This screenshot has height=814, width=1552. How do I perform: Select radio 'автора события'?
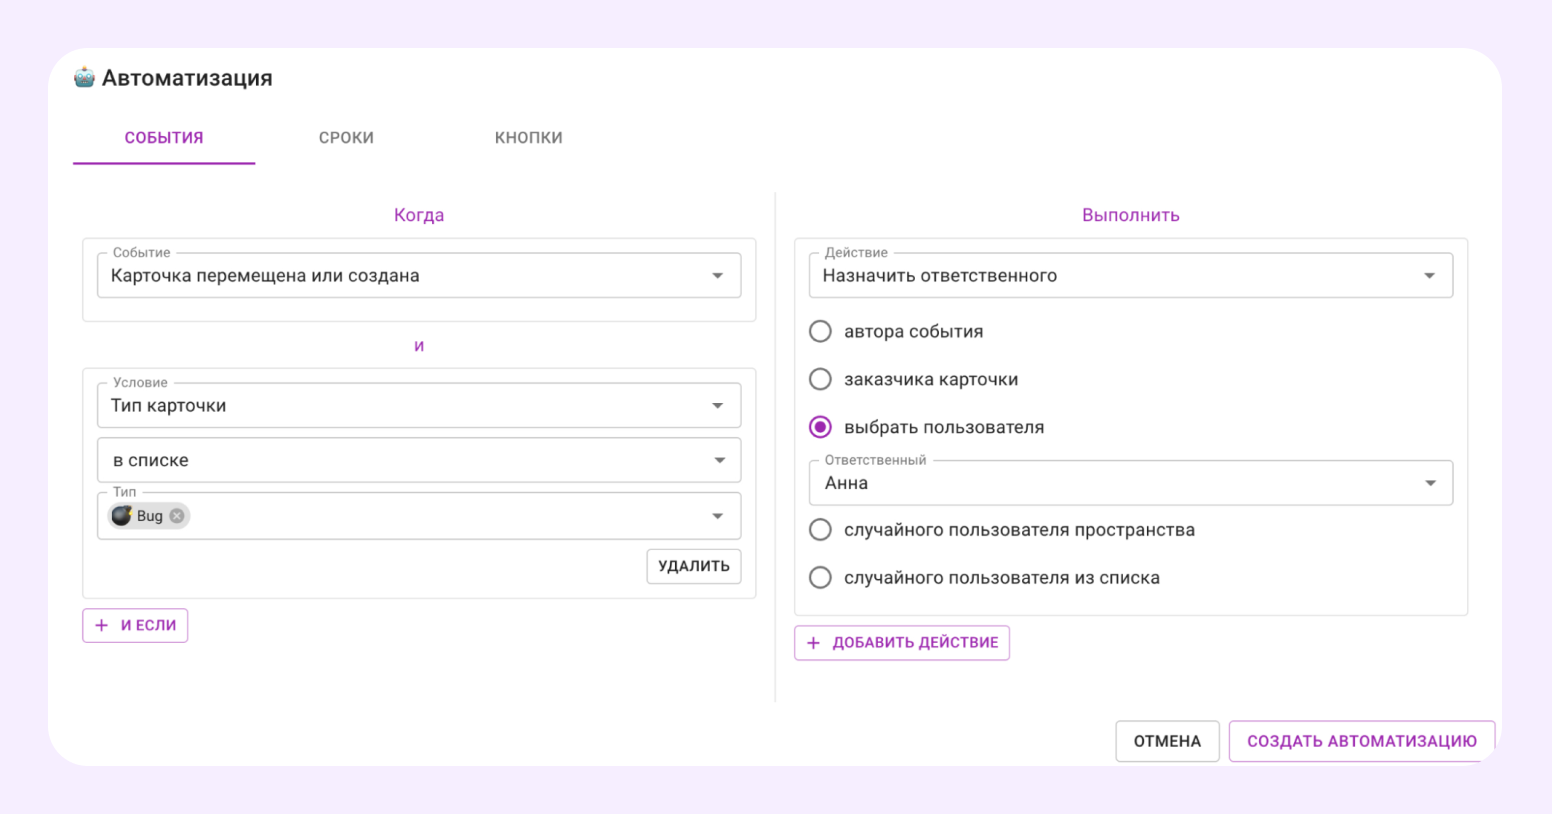point(820,331)
